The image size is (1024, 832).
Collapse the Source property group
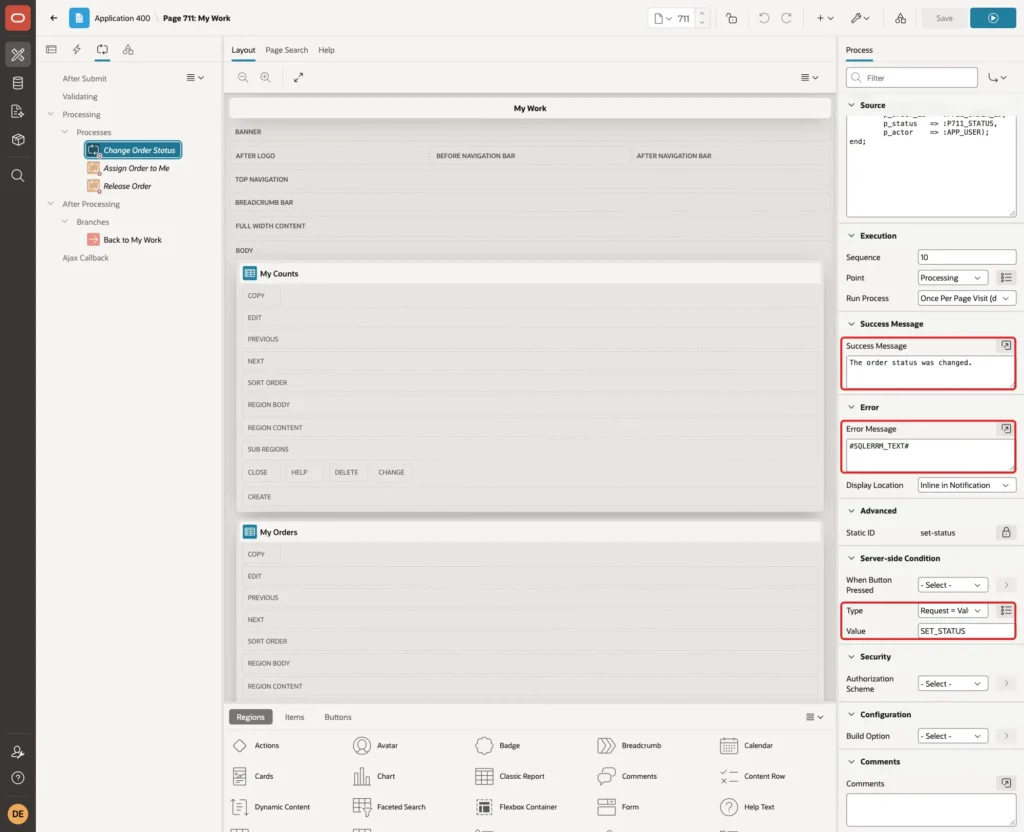[x=851, y=104]
